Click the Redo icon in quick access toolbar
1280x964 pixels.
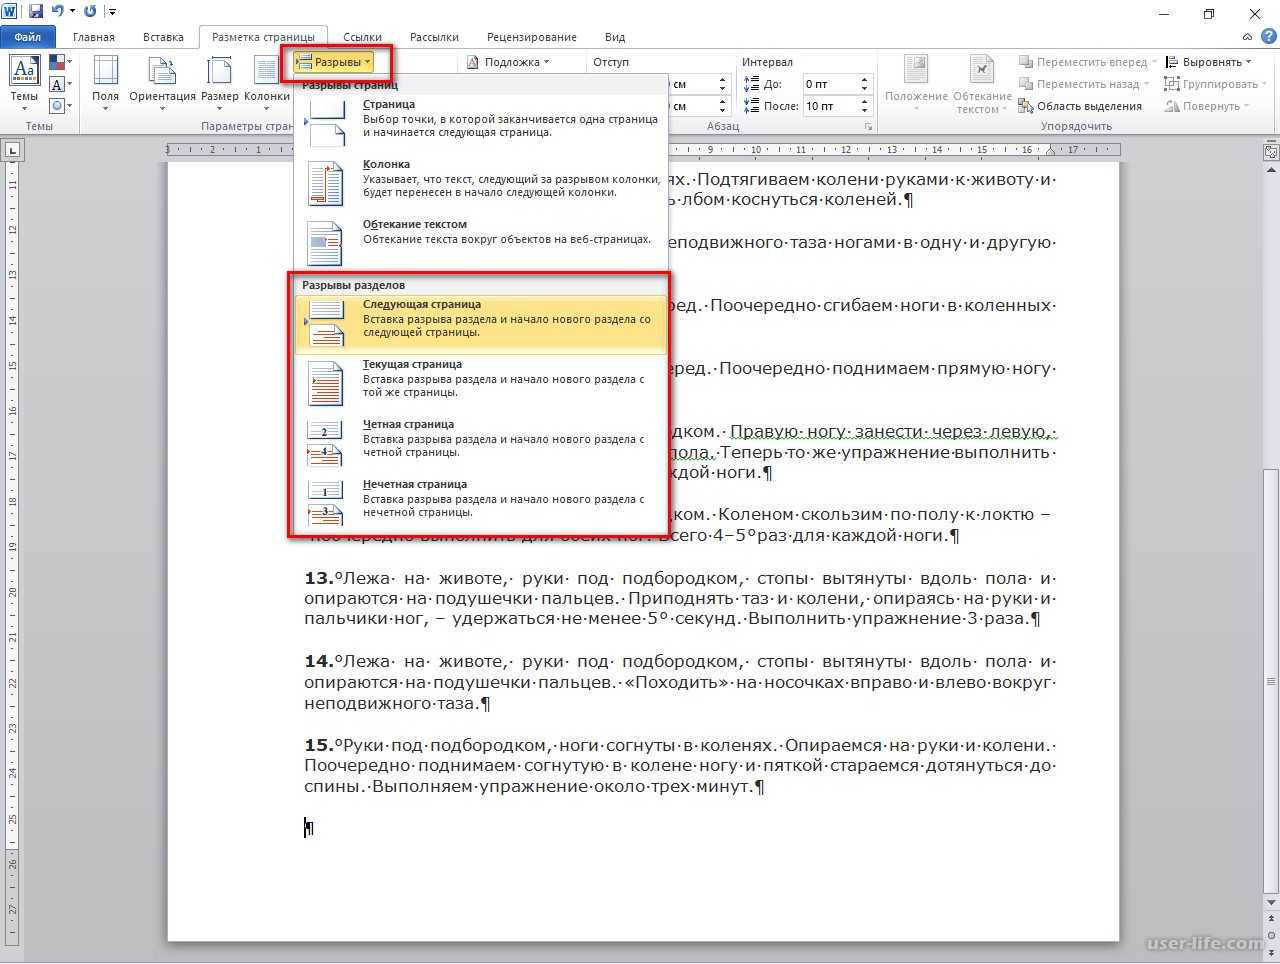91,12
